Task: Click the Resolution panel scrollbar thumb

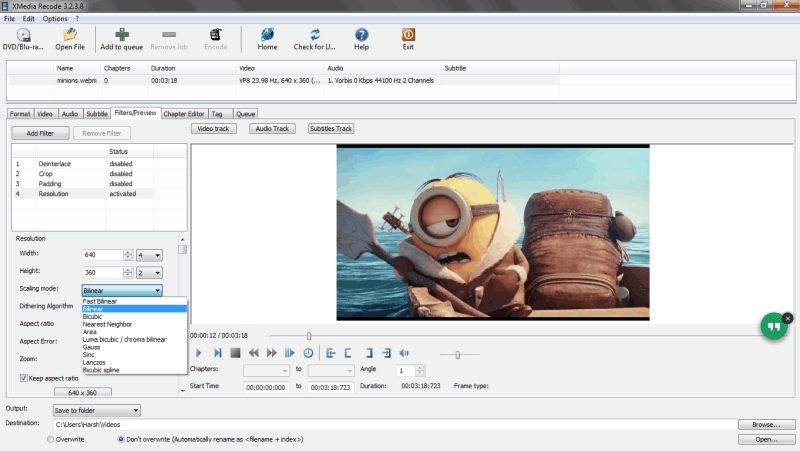Action: 182,249
